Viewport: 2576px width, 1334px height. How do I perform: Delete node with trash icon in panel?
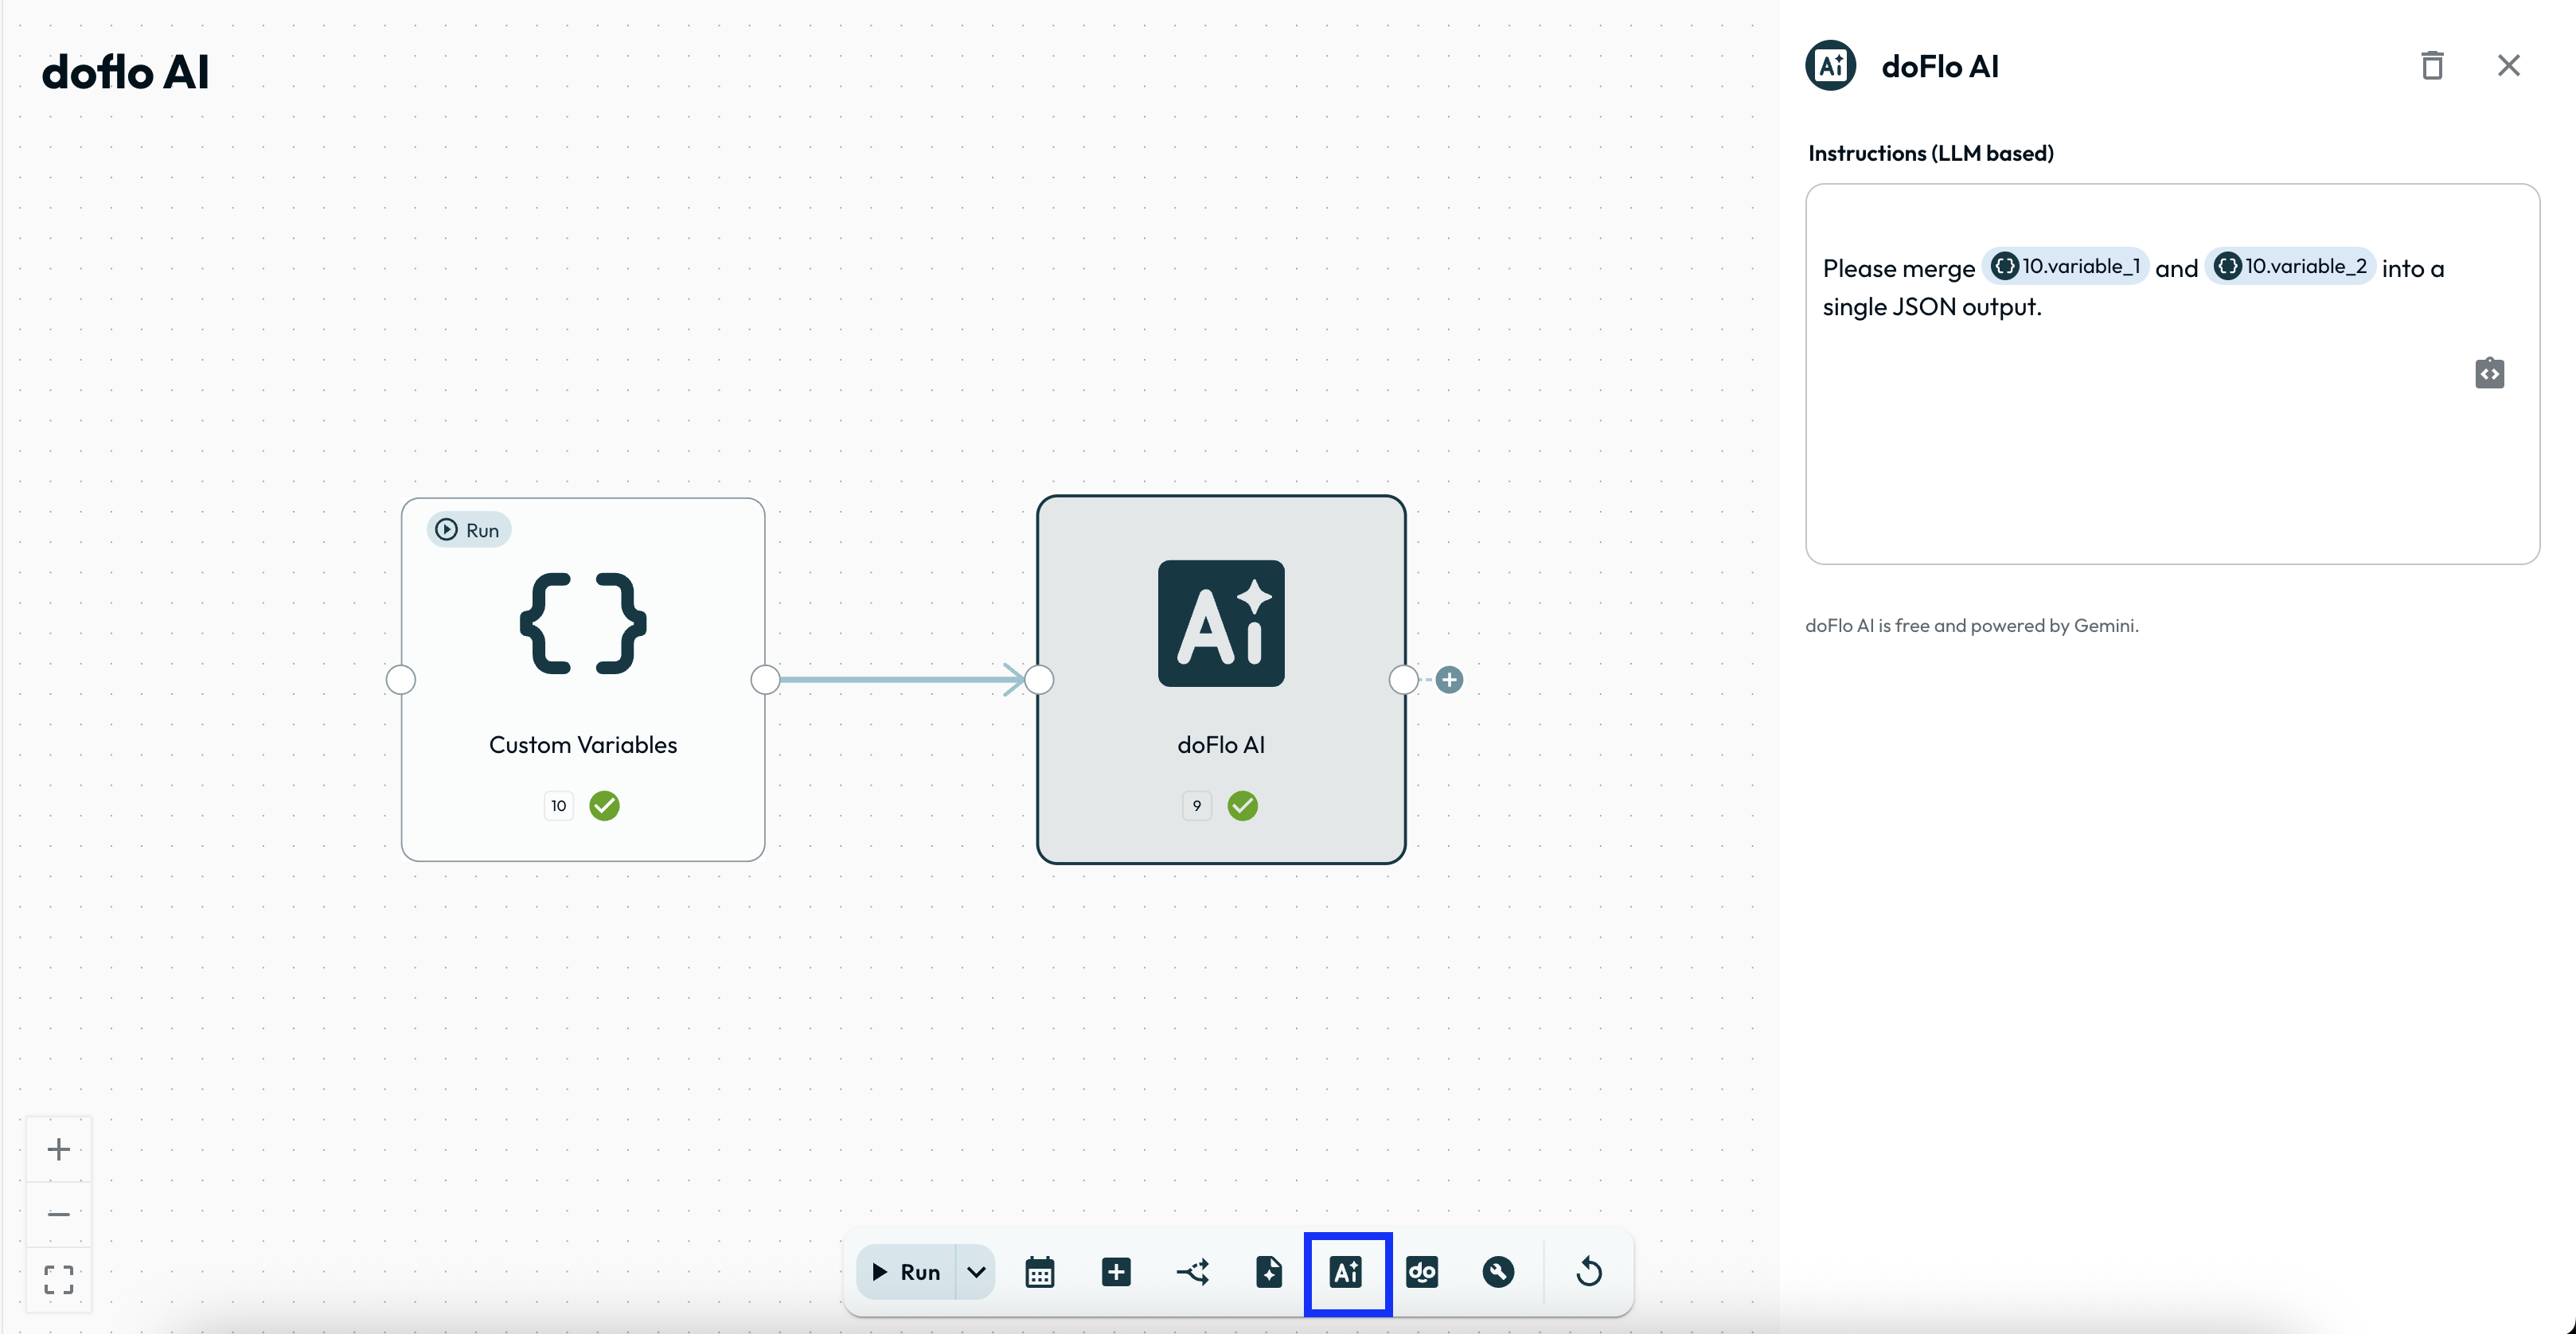(x=2433, y=66)
